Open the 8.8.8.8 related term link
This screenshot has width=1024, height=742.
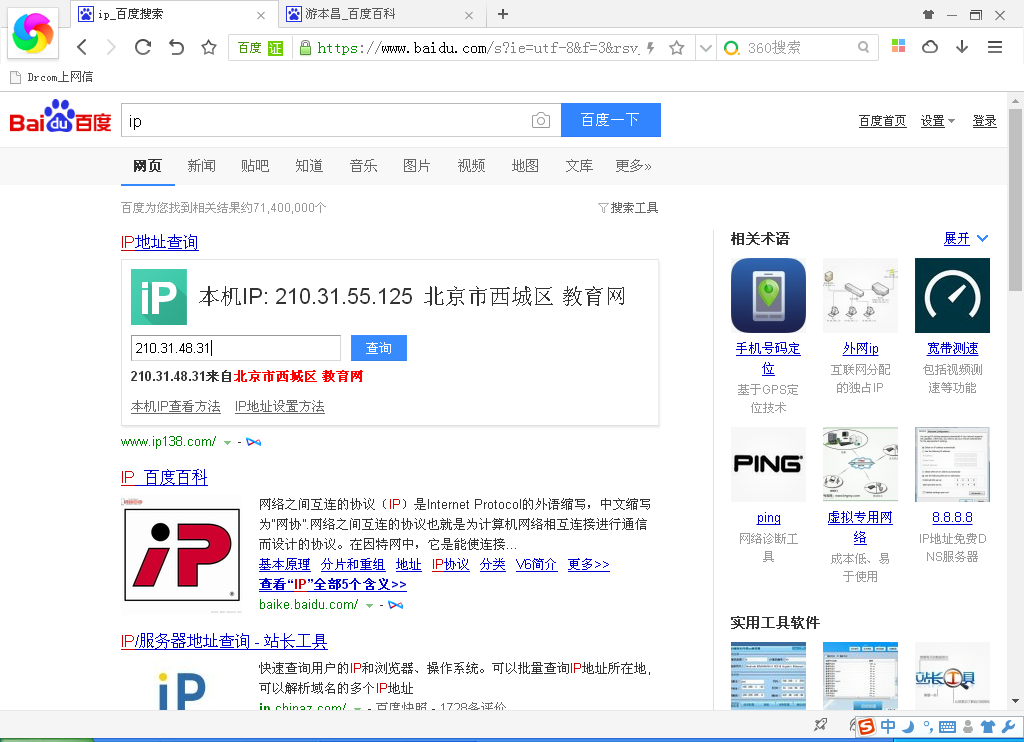click(952, 518)
